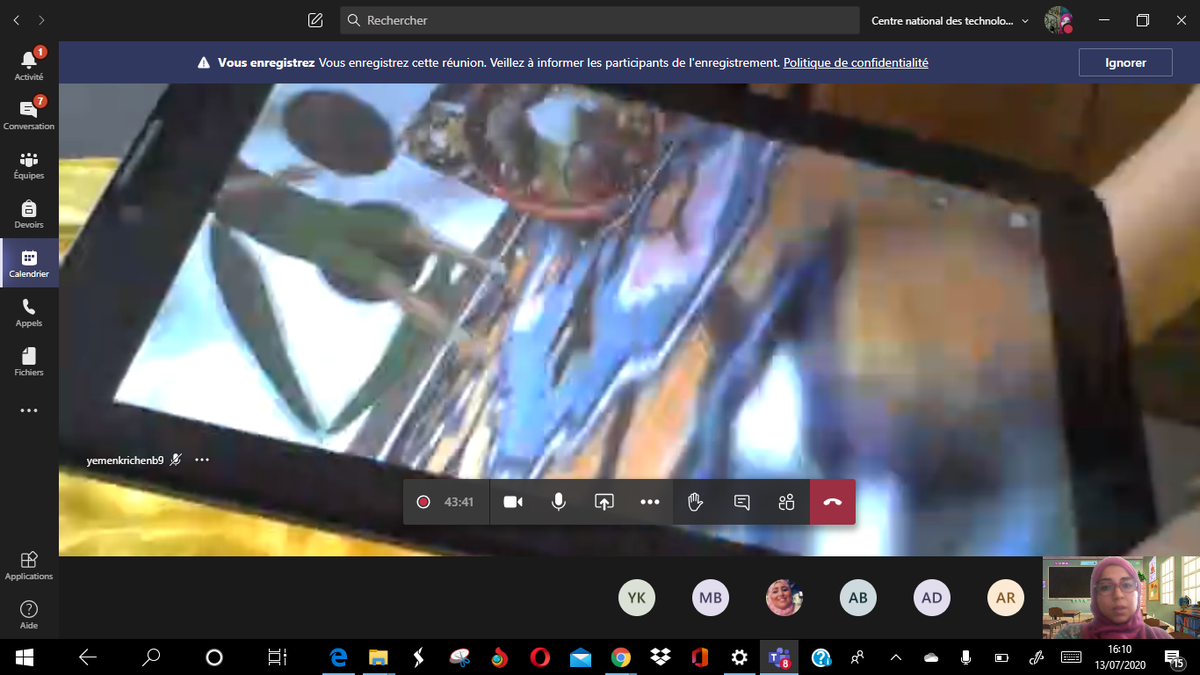Select participant avatar YK
Image resolution: width=1200 pixels, height=675 pixels.
pos(637,598)
